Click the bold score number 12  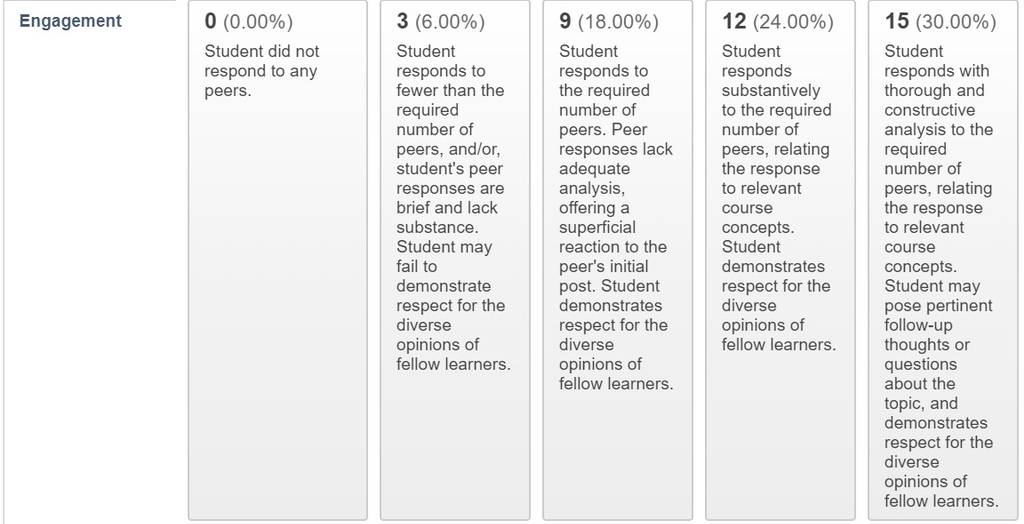734,21
